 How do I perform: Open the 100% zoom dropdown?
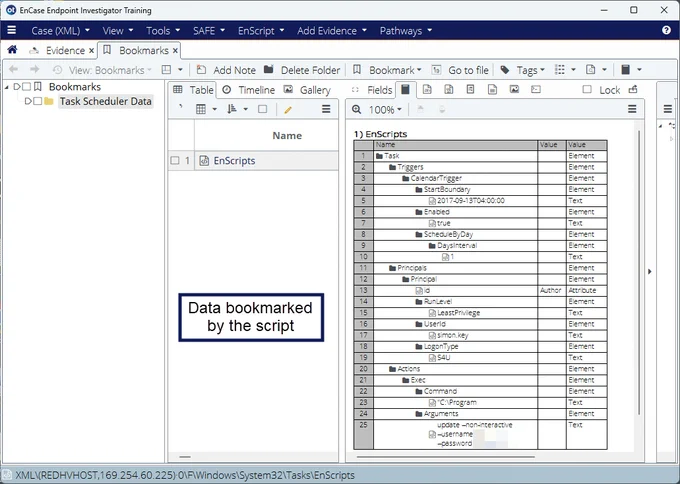tap(385, 110)
